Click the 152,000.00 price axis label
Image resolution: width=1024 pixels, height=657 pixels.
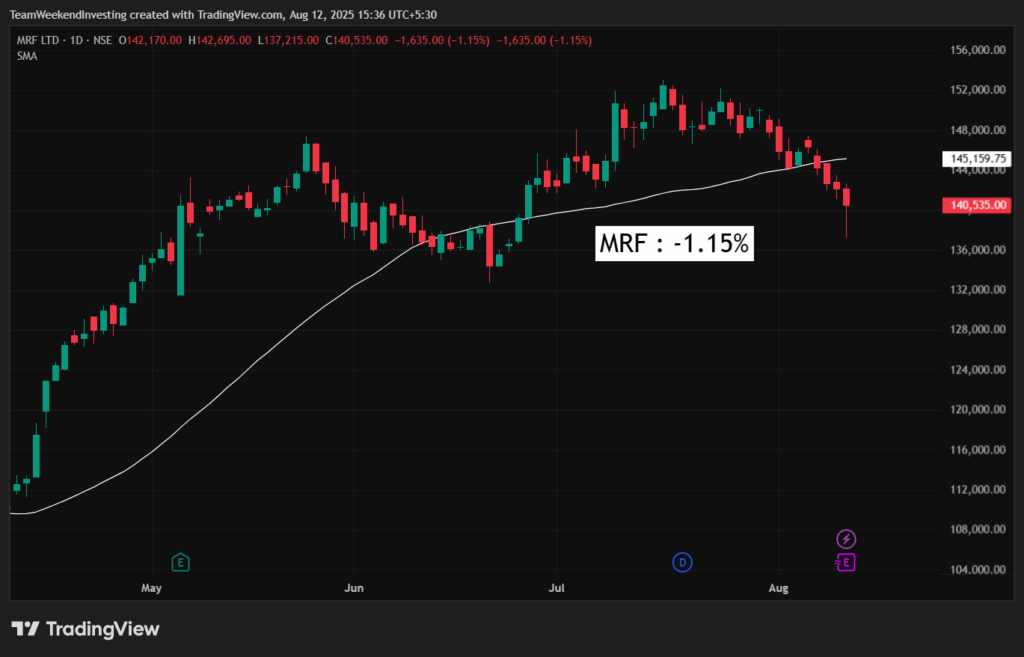pos(978,90)
